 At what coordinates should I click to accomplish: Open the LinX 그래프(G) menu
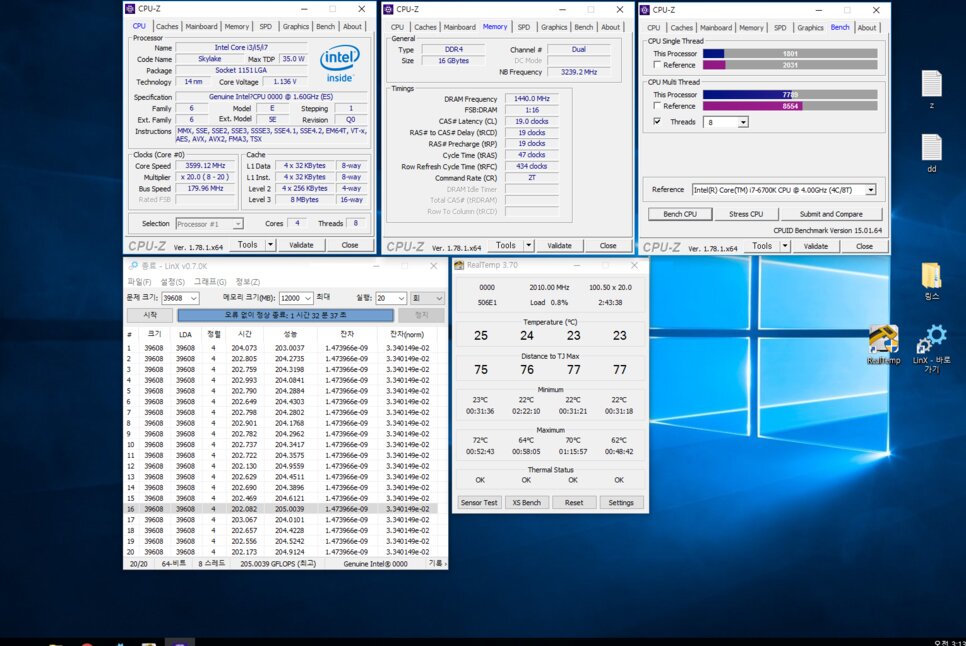(x=210, y=281)
